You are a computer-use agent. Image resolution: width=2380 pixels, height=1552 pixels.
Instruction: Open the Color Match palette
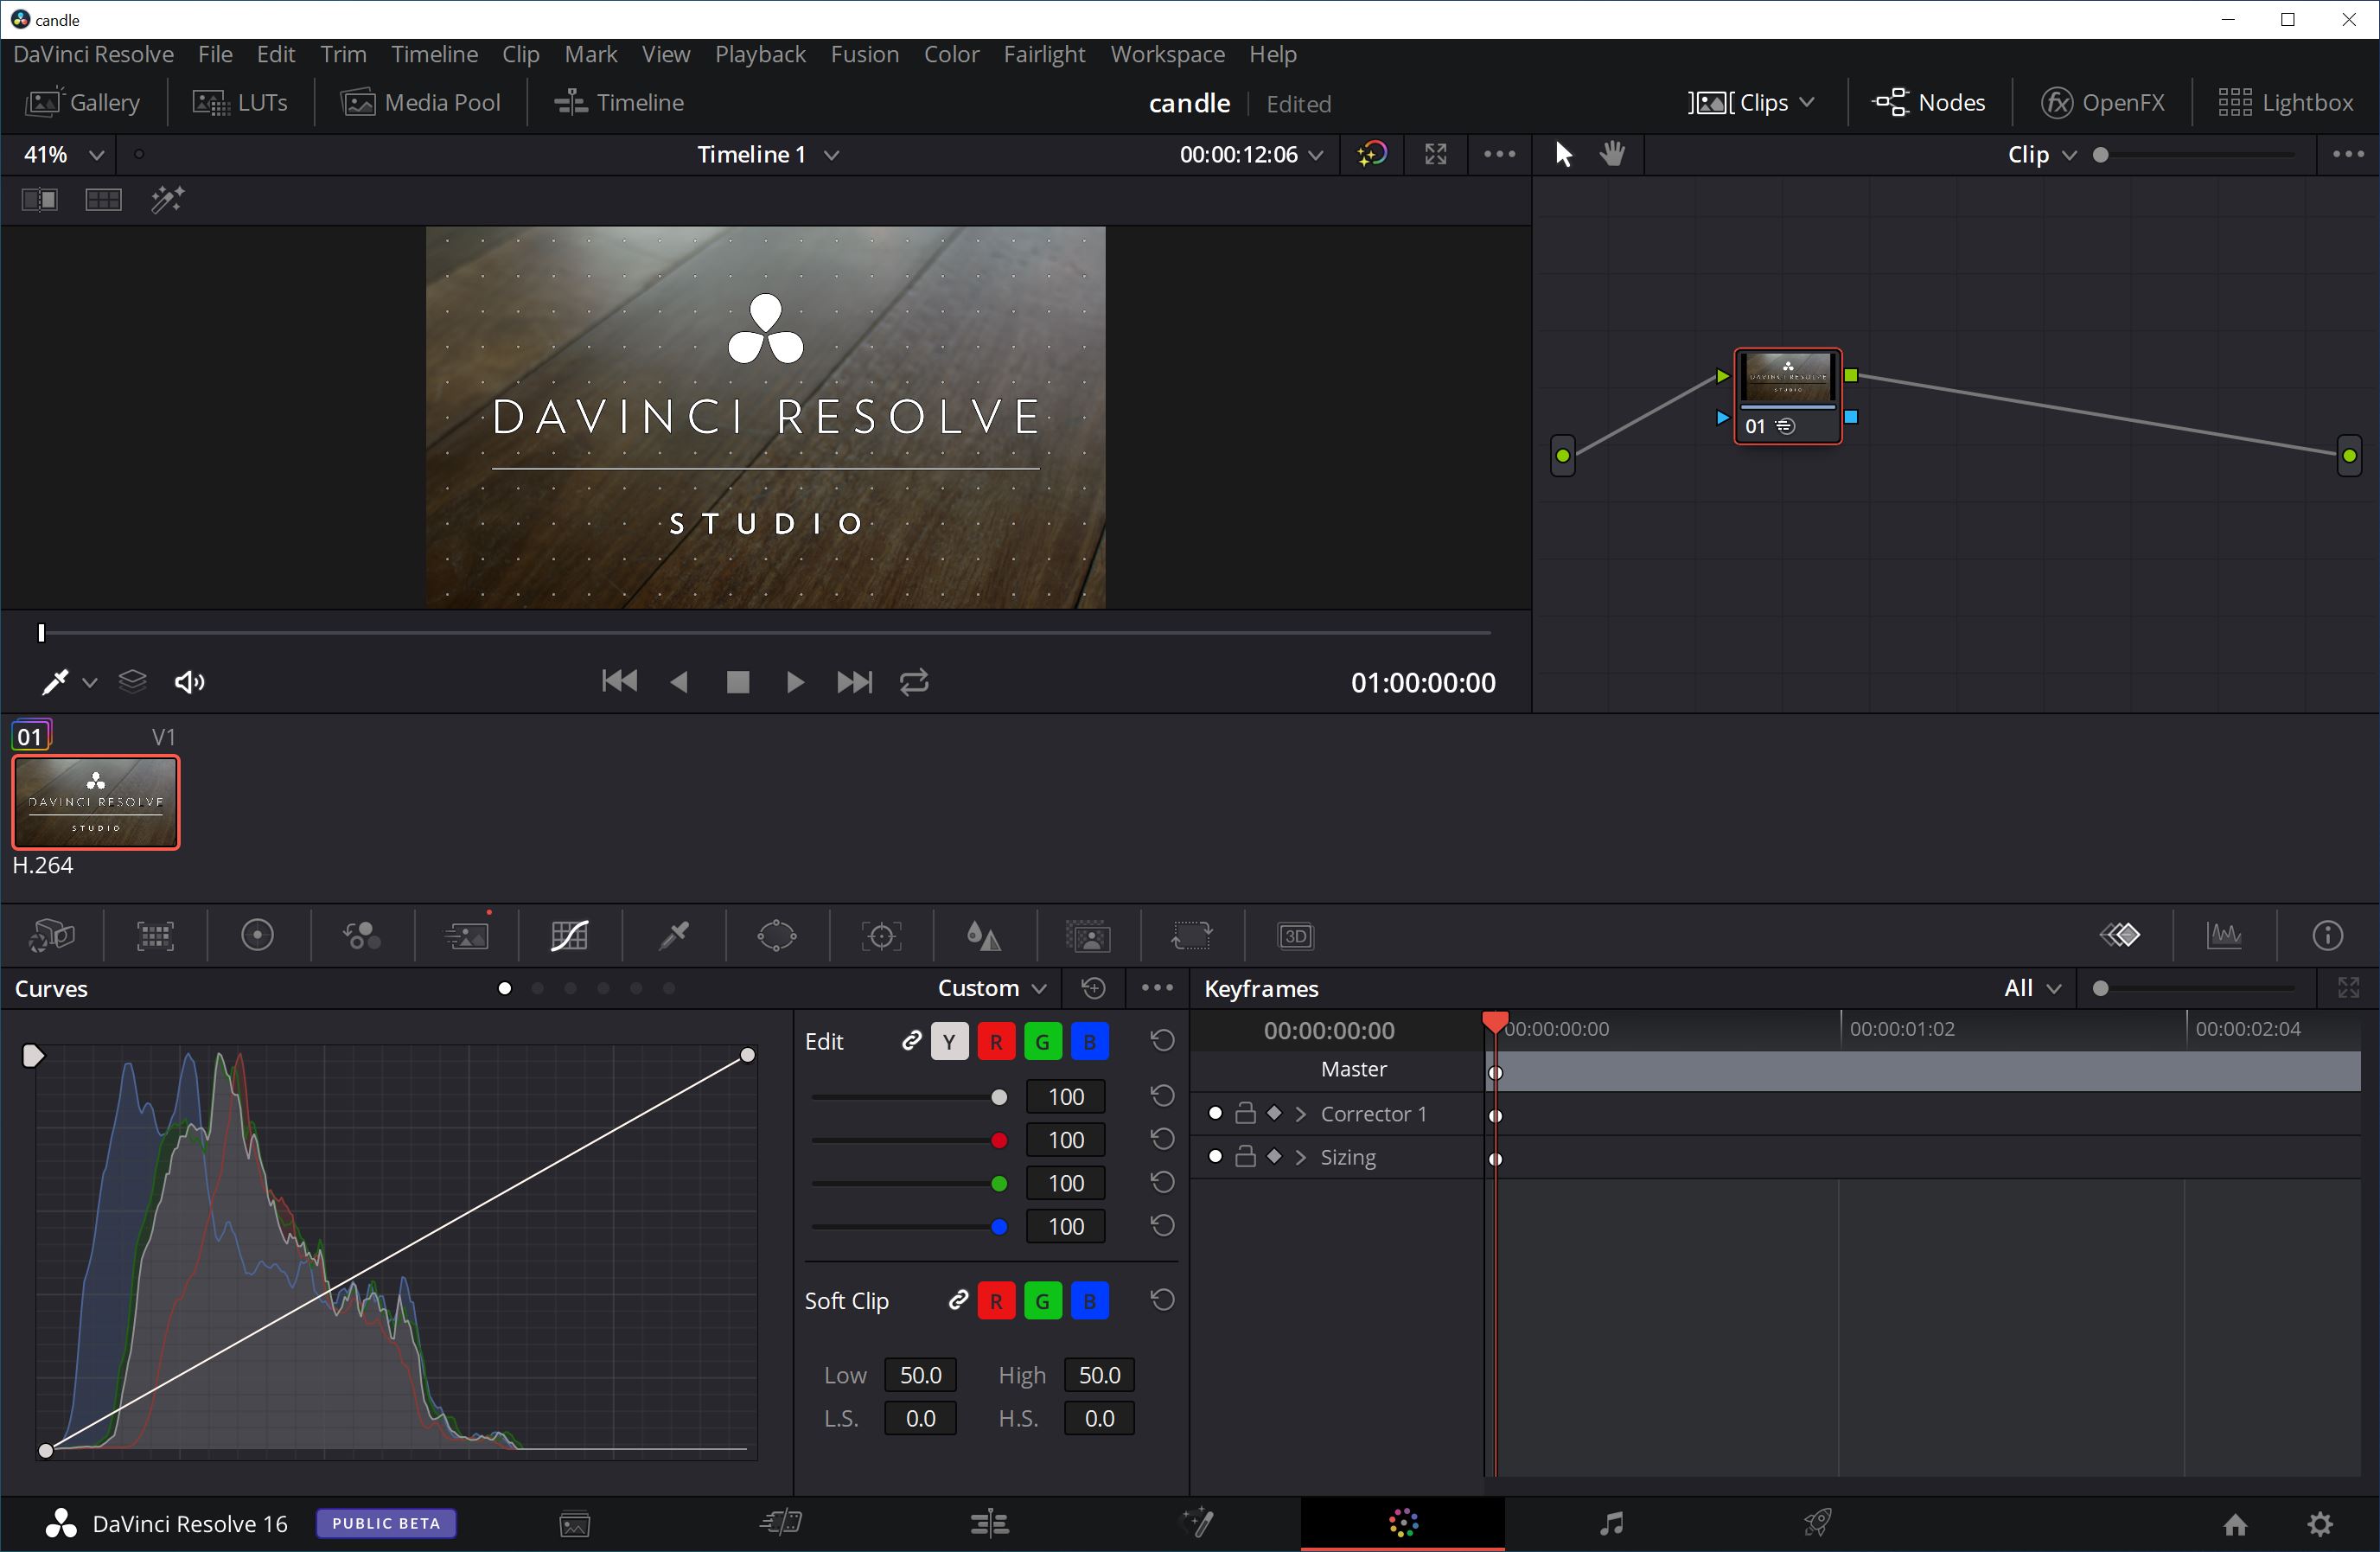155,936
